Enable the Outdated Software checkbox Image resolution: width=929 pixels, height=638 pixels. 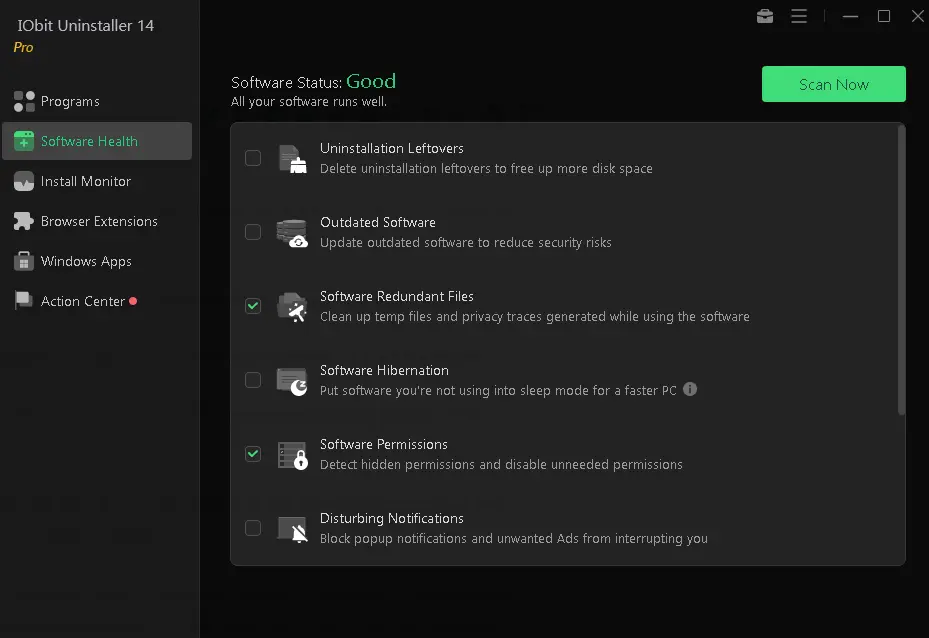tap(253, 232)
